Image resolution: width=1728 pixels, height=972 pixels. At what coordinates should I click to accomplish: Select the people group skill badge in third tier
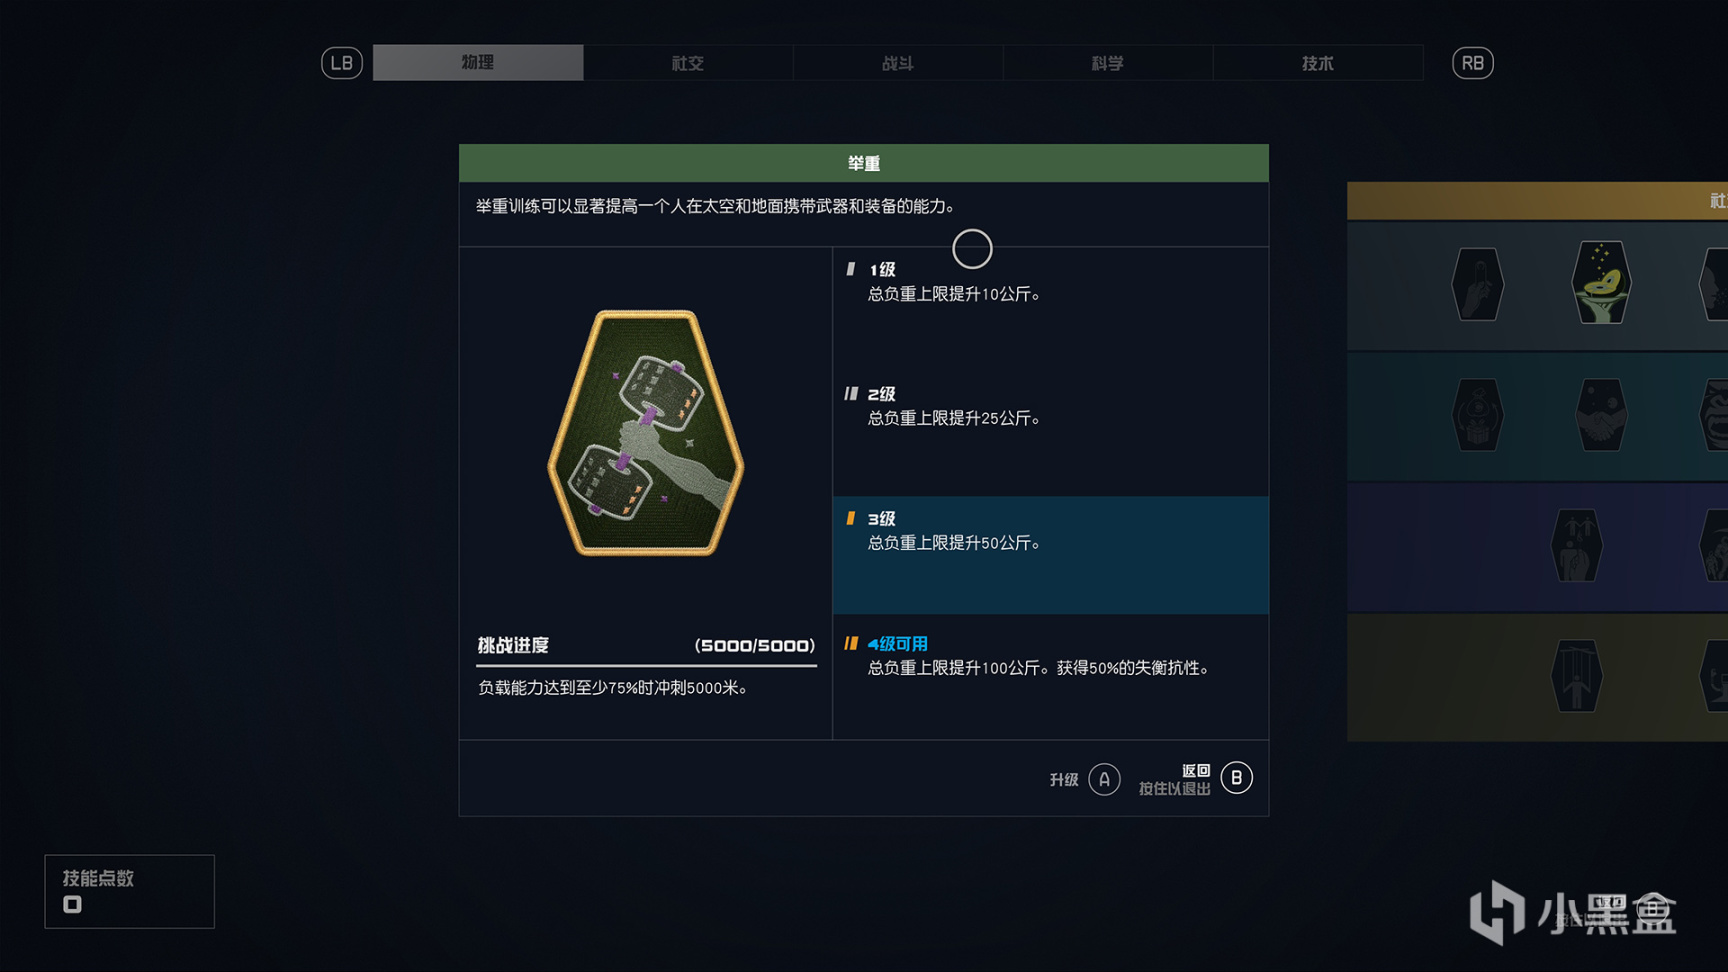click(x=1576, y=545)
